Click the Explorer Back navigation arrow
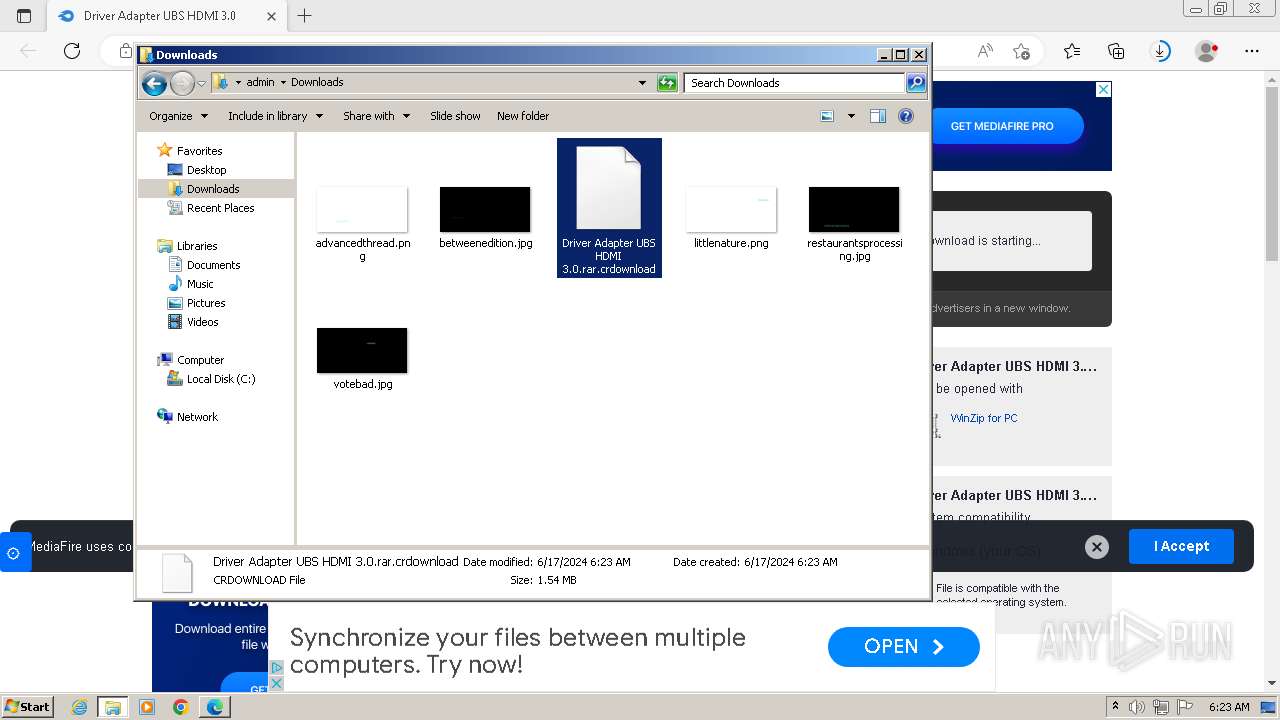The image size is (1280, 720). 154,83
